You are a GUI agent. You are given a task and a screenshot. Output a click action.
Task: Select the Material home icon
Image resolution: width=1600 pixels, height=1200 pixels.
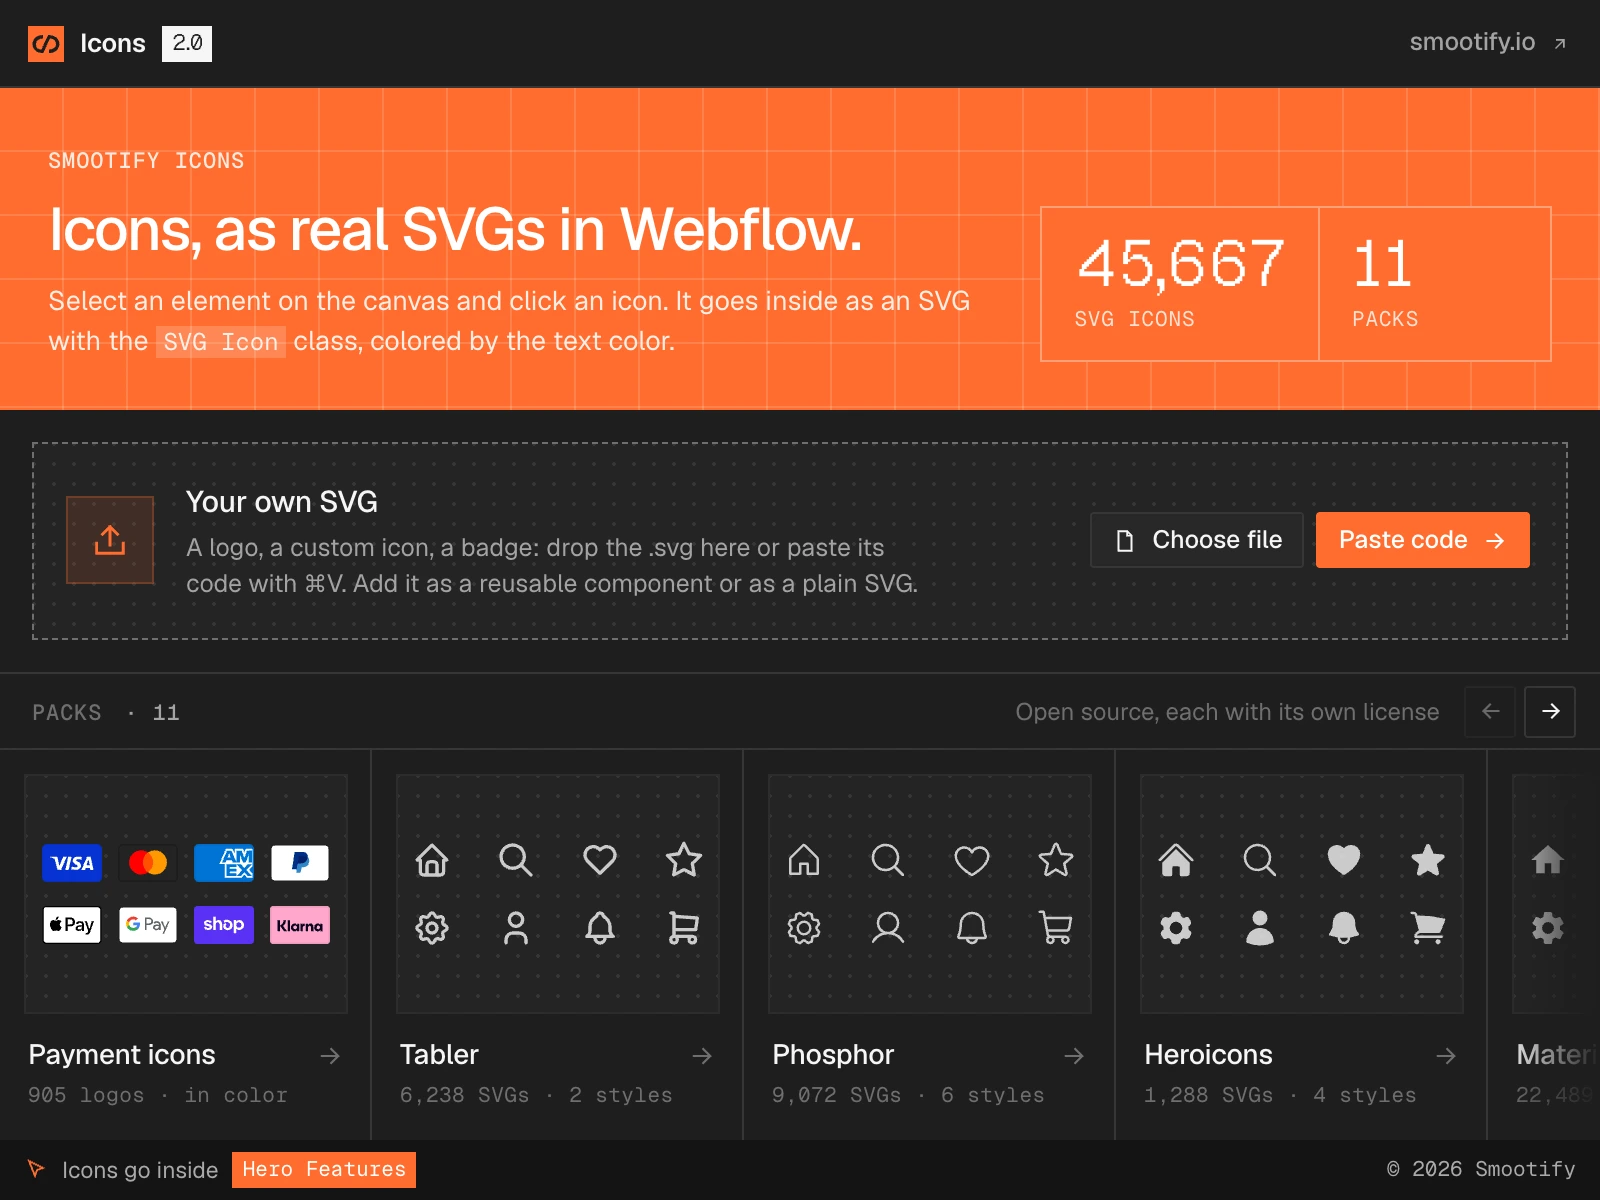click(1548, 860)
